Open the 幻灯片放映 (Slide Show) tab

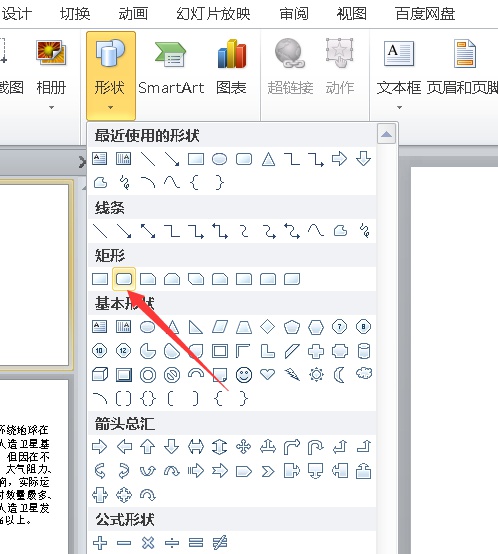click(x=213, y=14)
